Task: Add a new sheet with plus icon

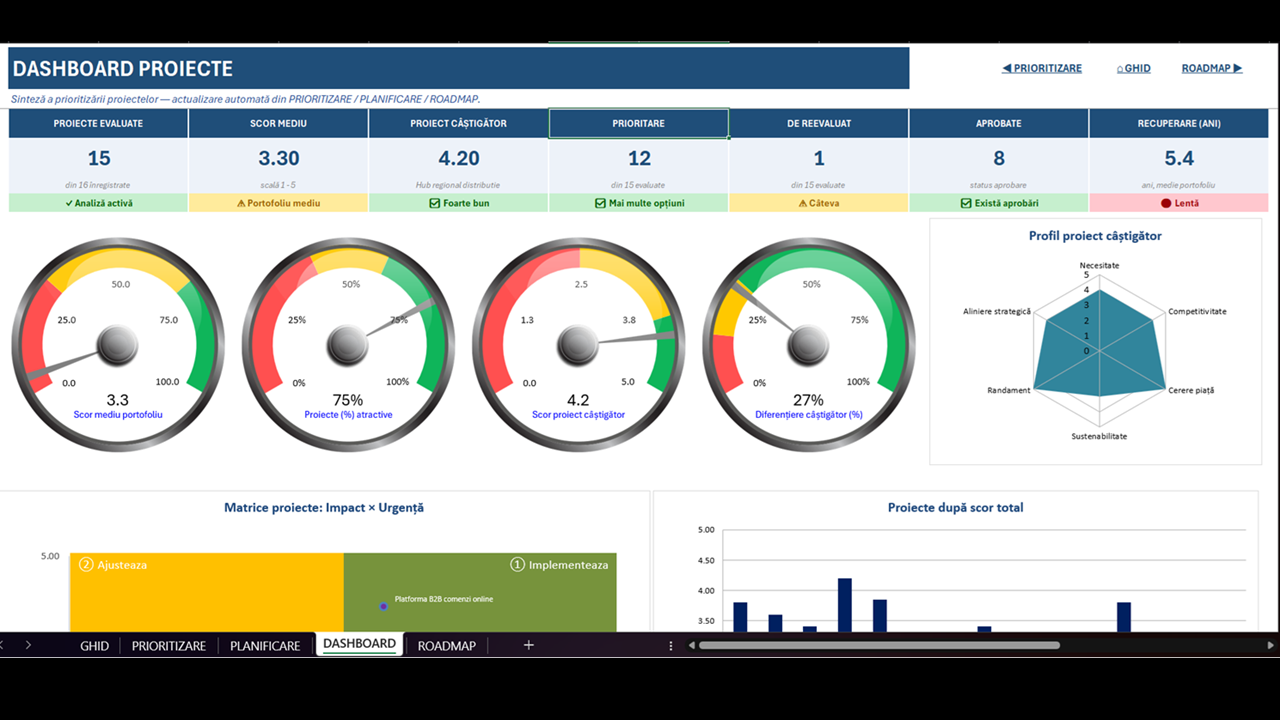Action: tap(529, 645)
